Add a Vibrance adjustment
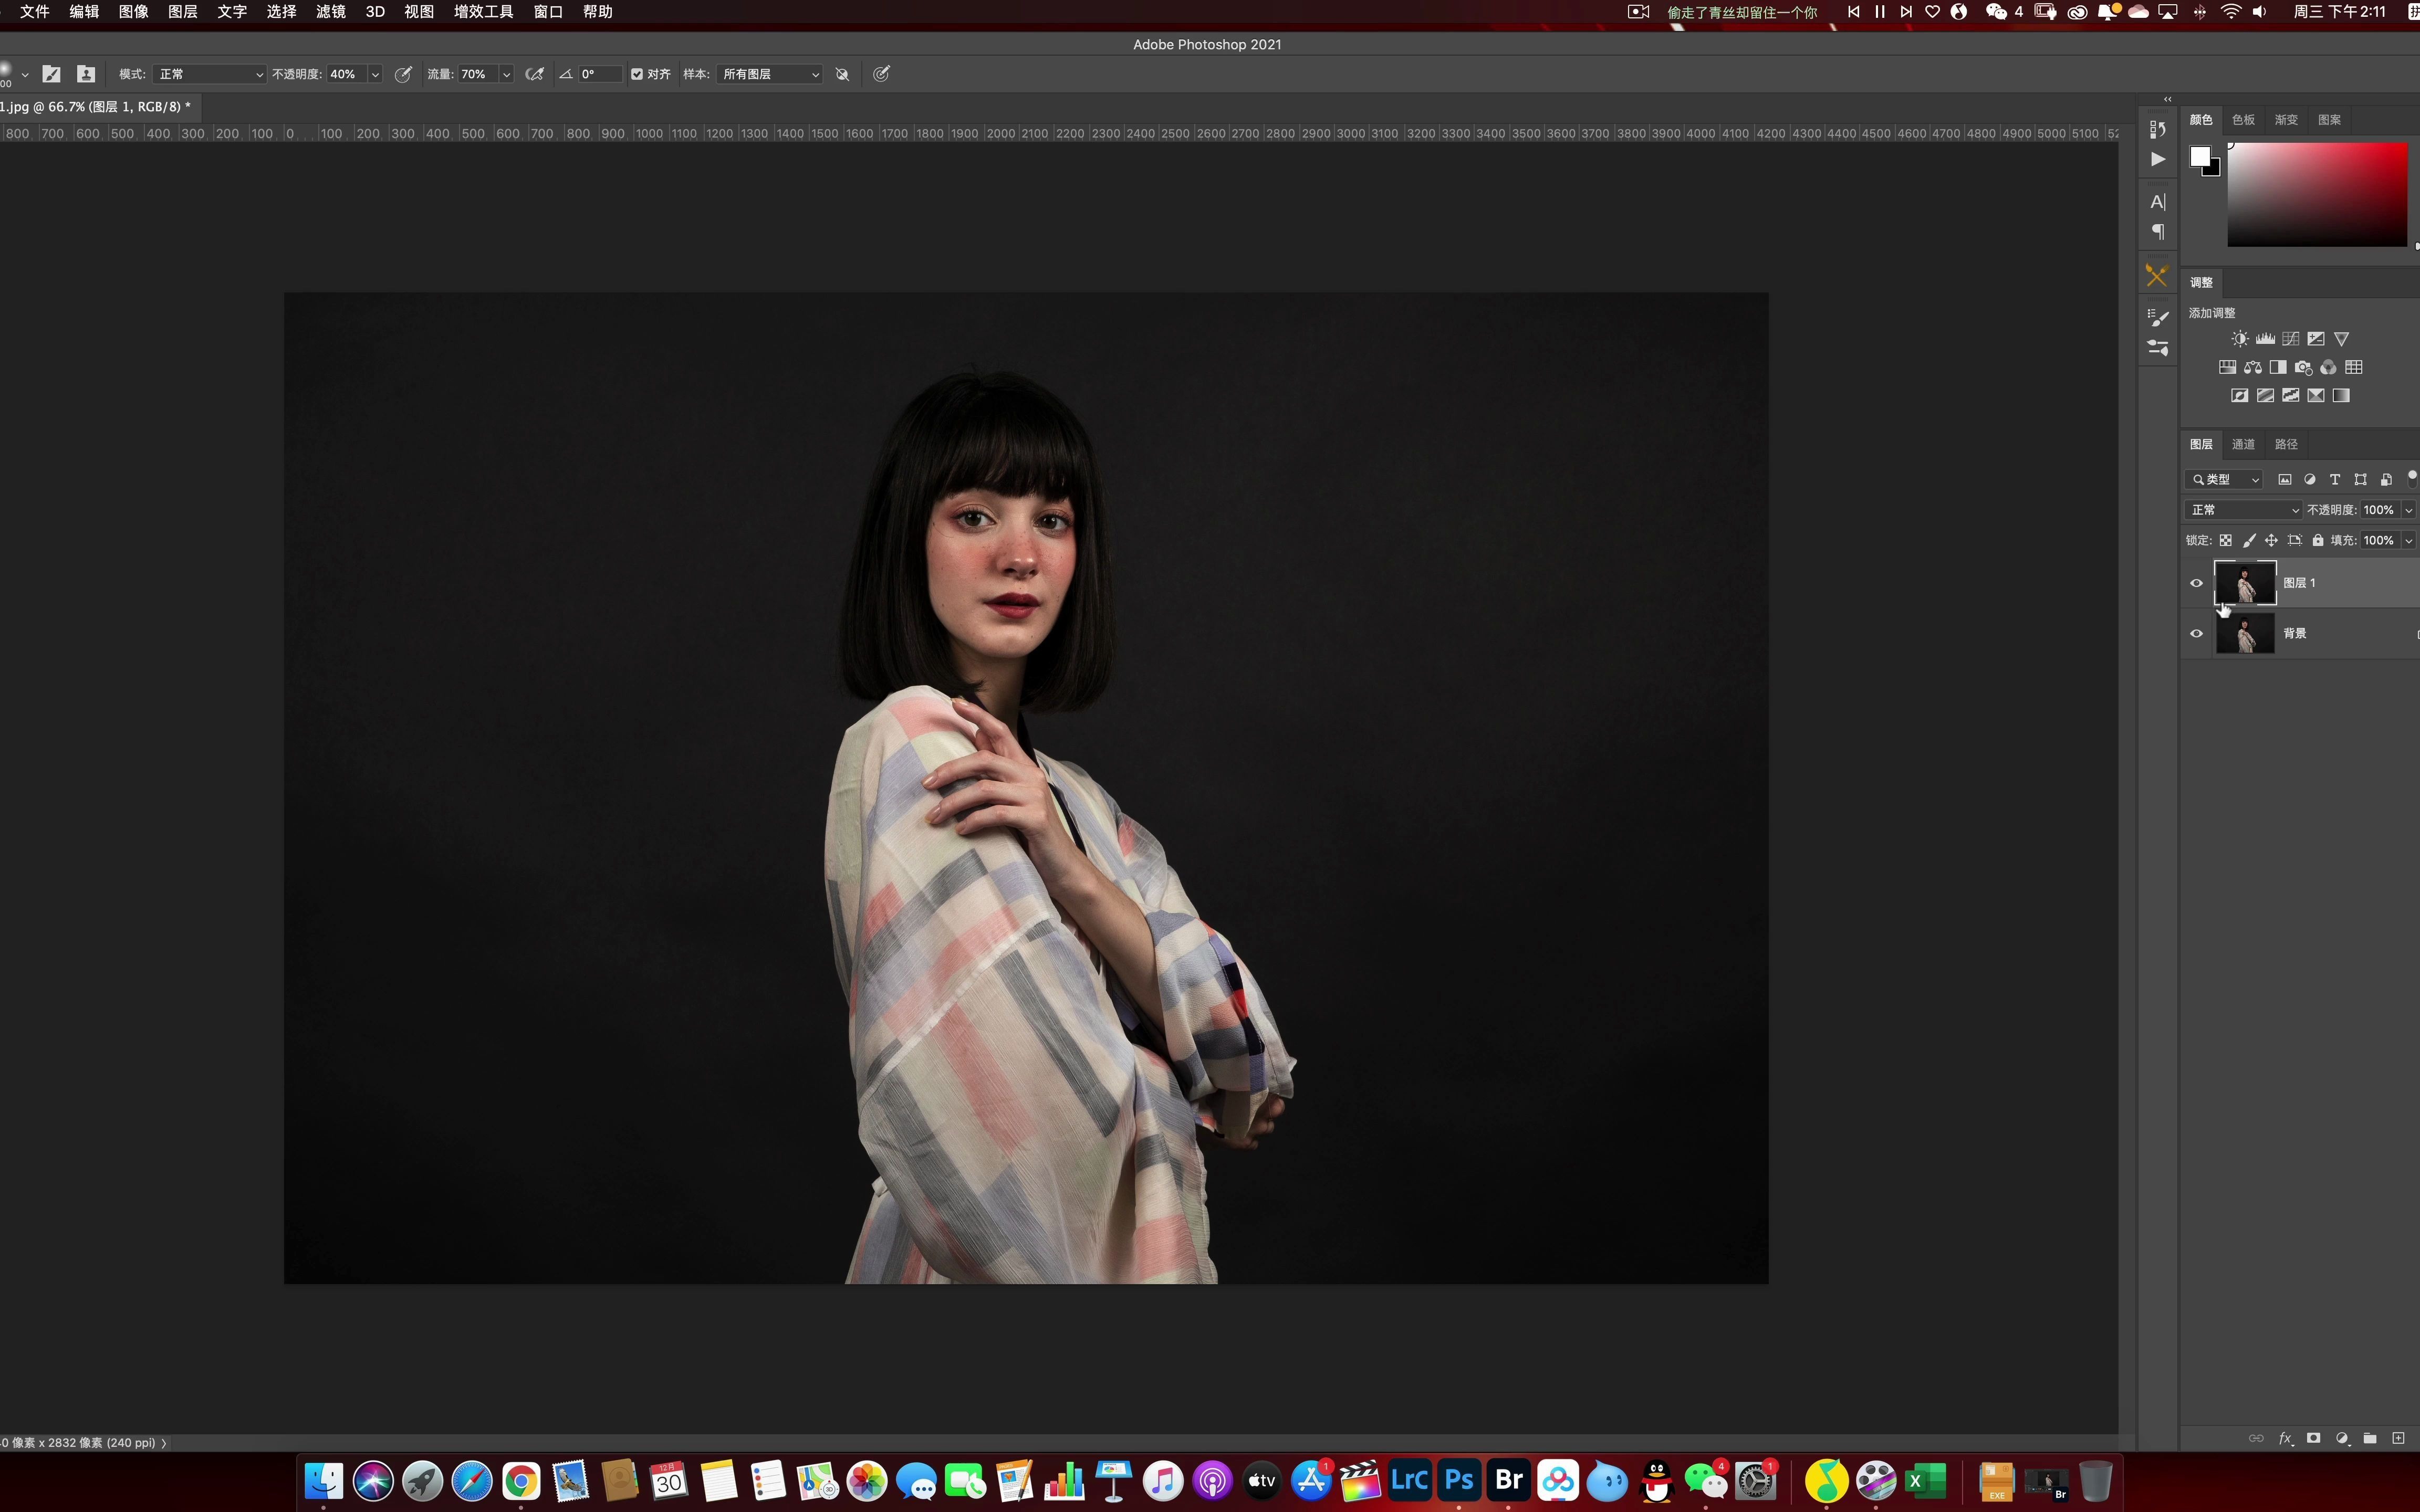This screenshot has width=2420, height=1512. click(2341, 339)
